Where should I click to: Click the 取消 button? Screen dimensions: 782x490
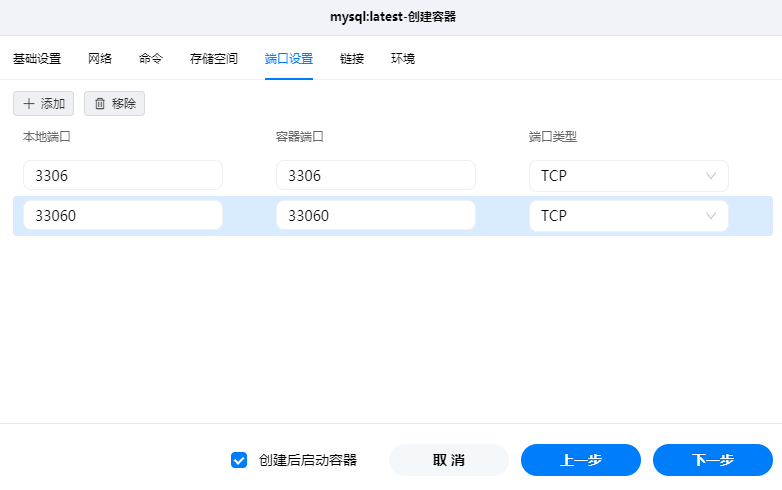[448, 460]
